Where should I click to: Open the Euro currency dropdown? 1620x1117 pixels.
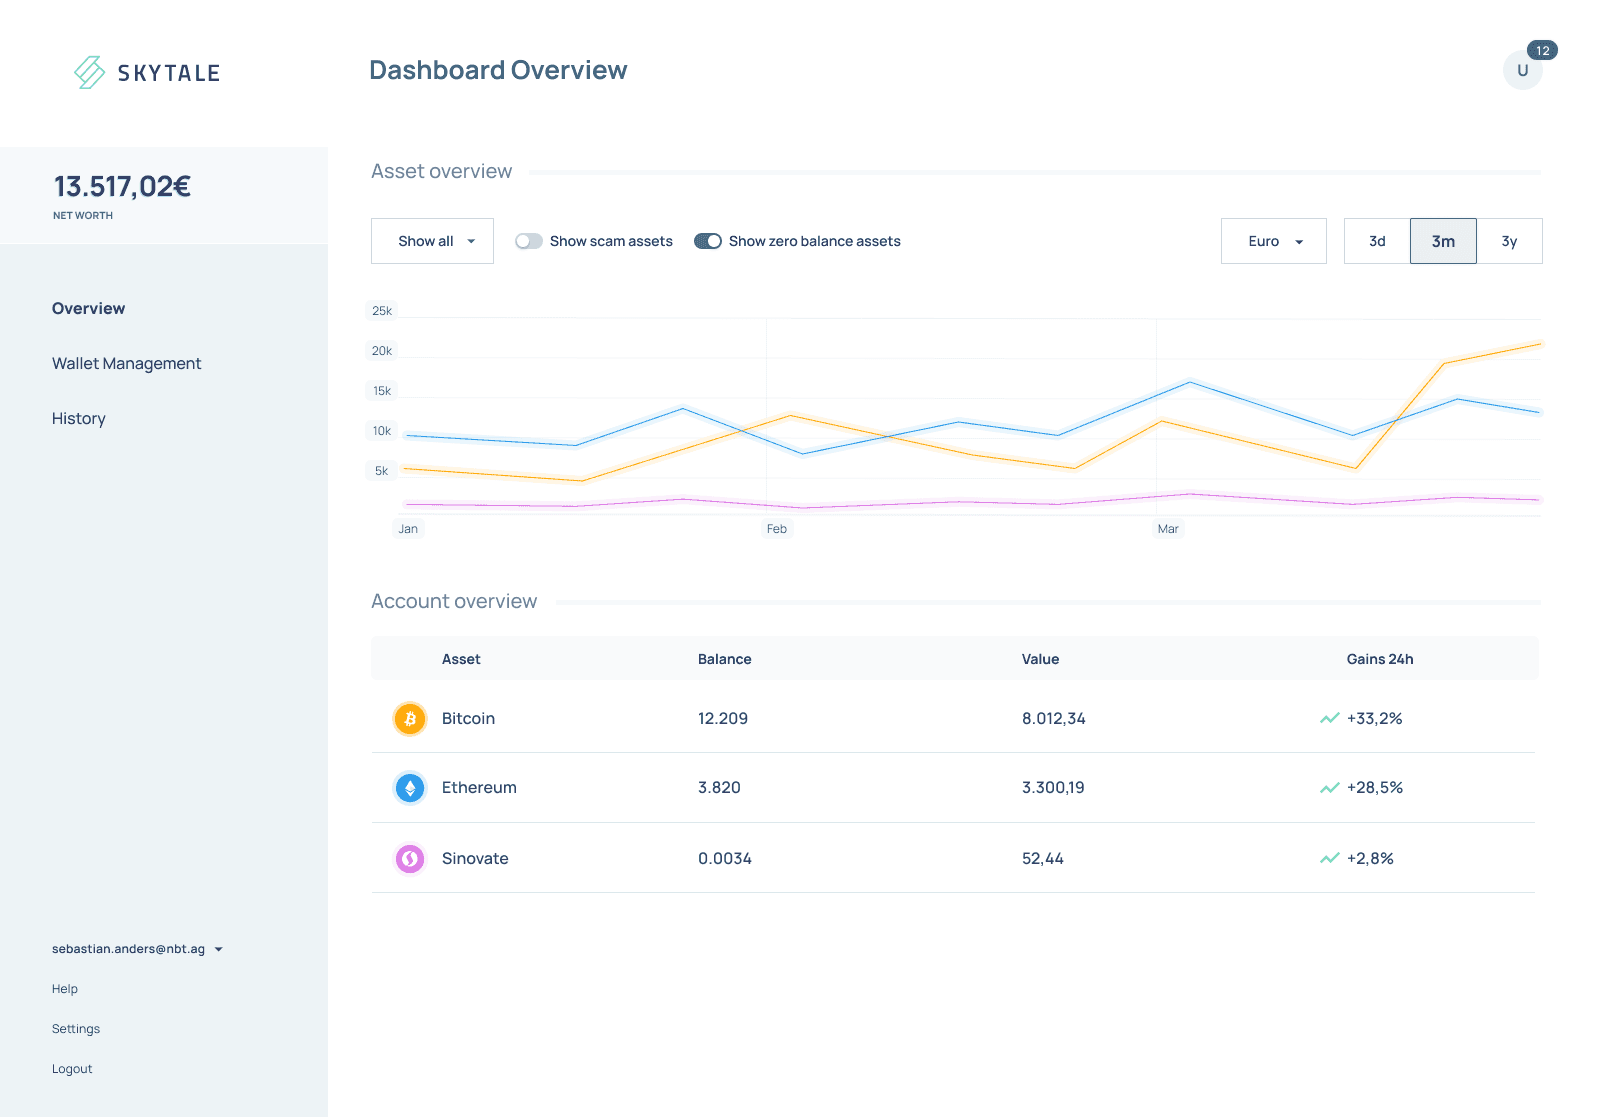(x=1274, y=241)
